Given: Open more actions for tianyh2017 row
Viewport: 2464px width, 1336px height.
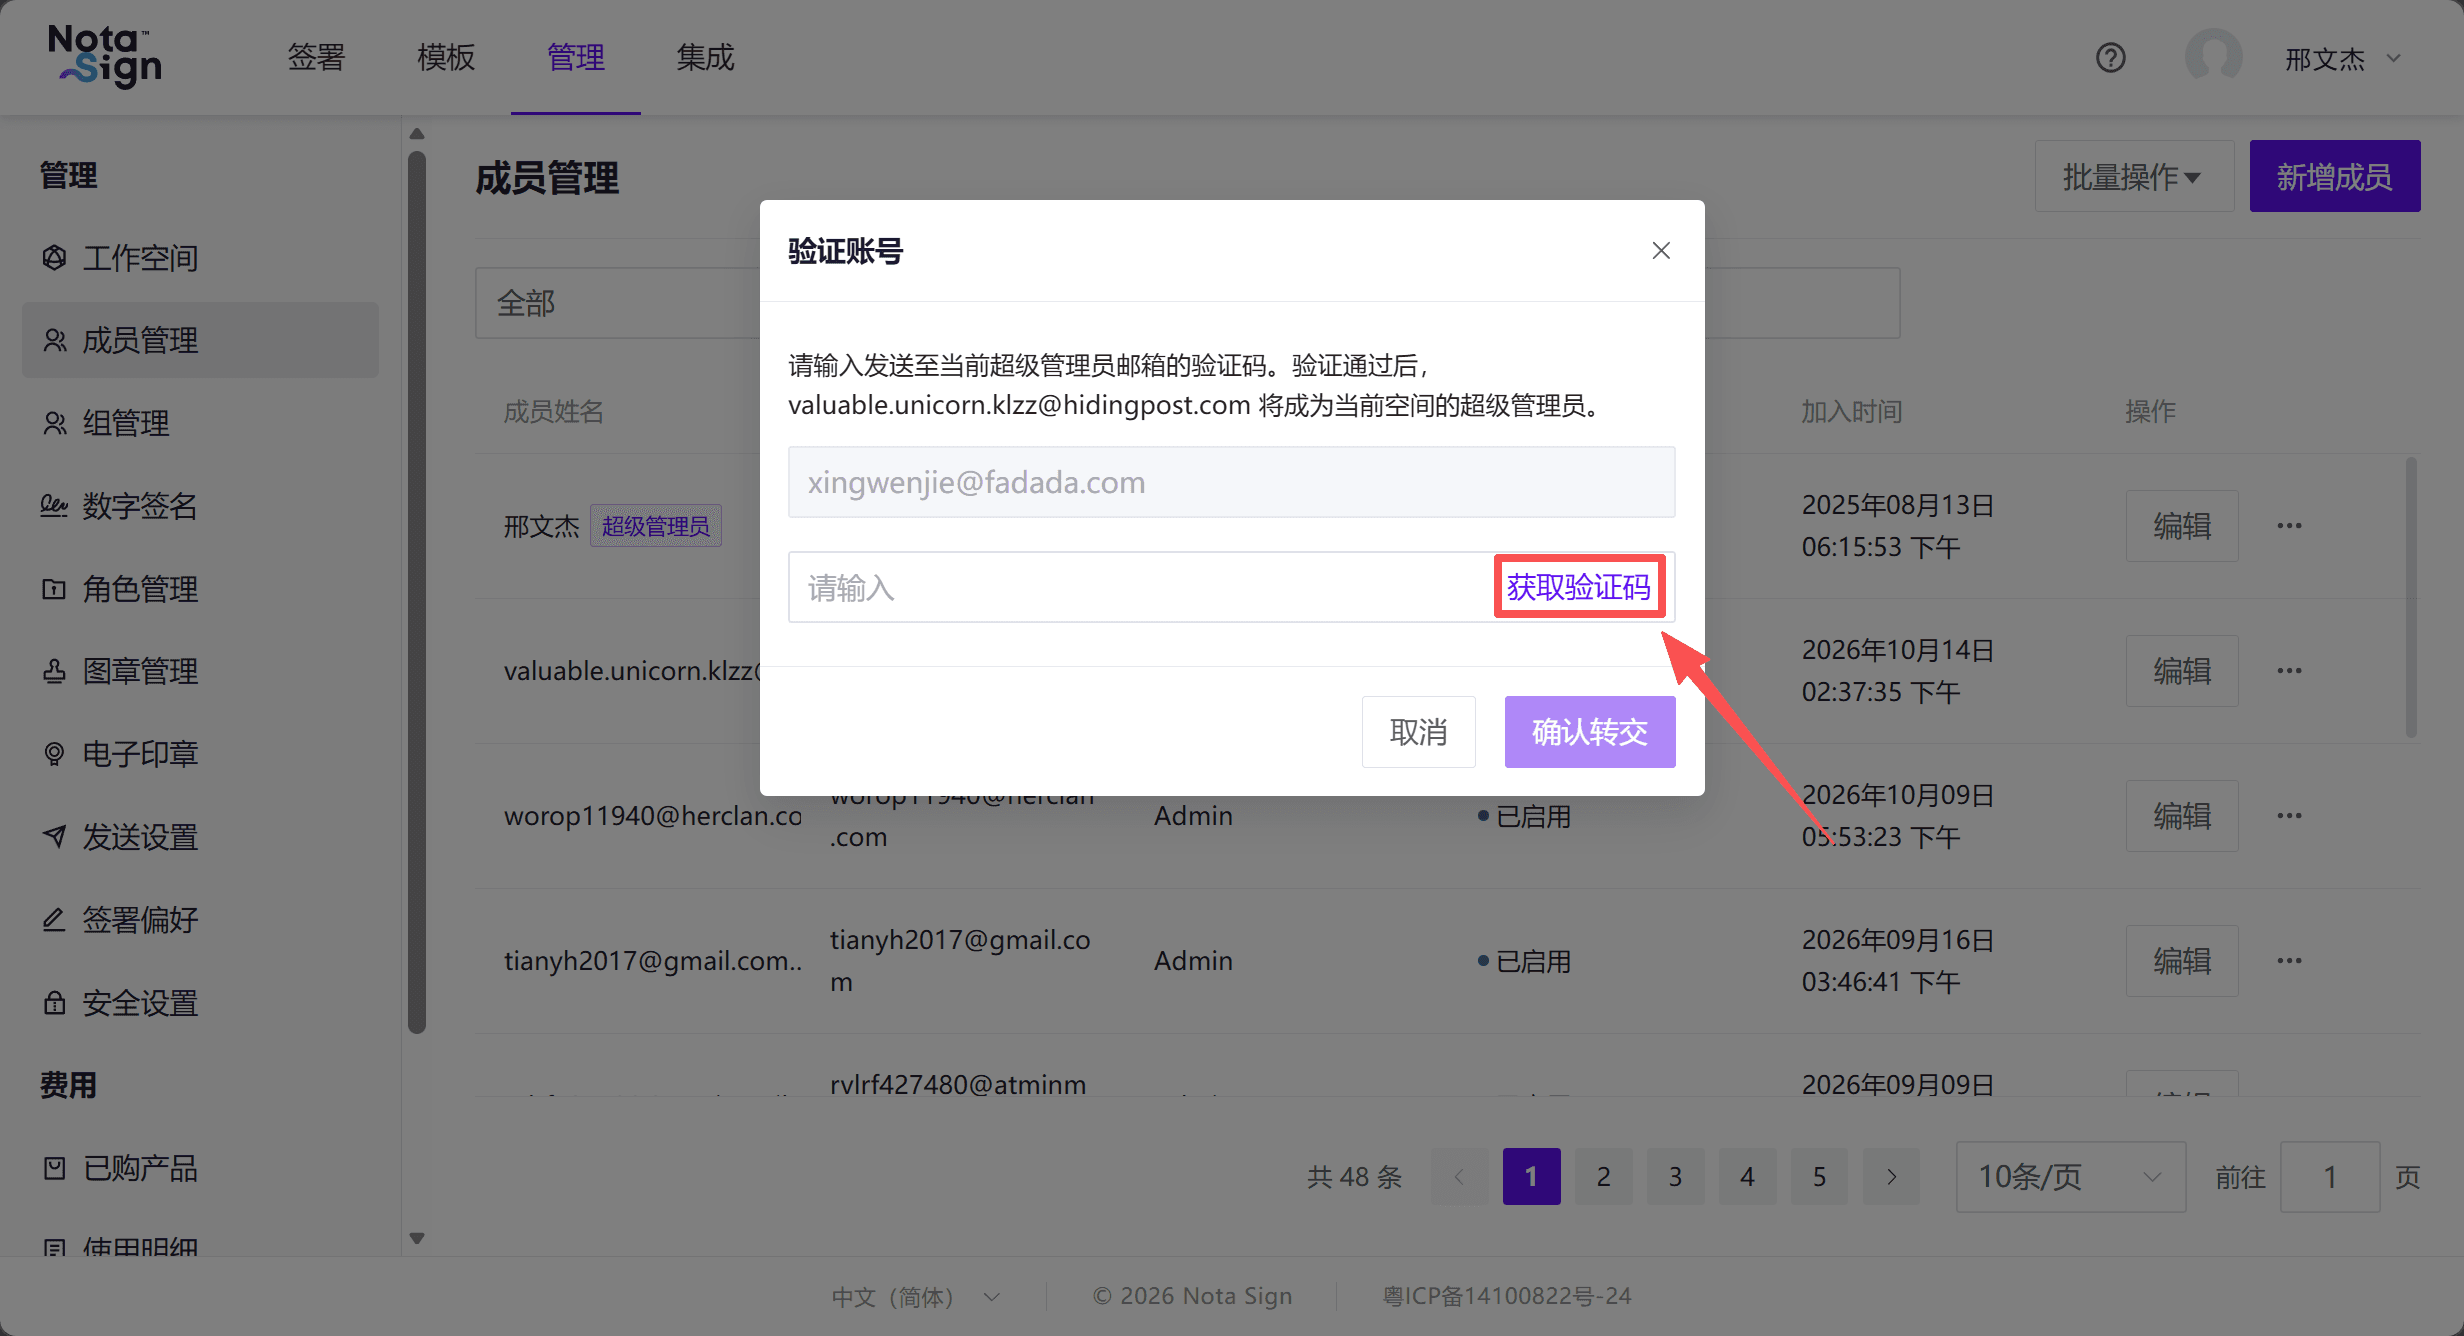Looking at the screenshot, I should tap(2289, 961).
